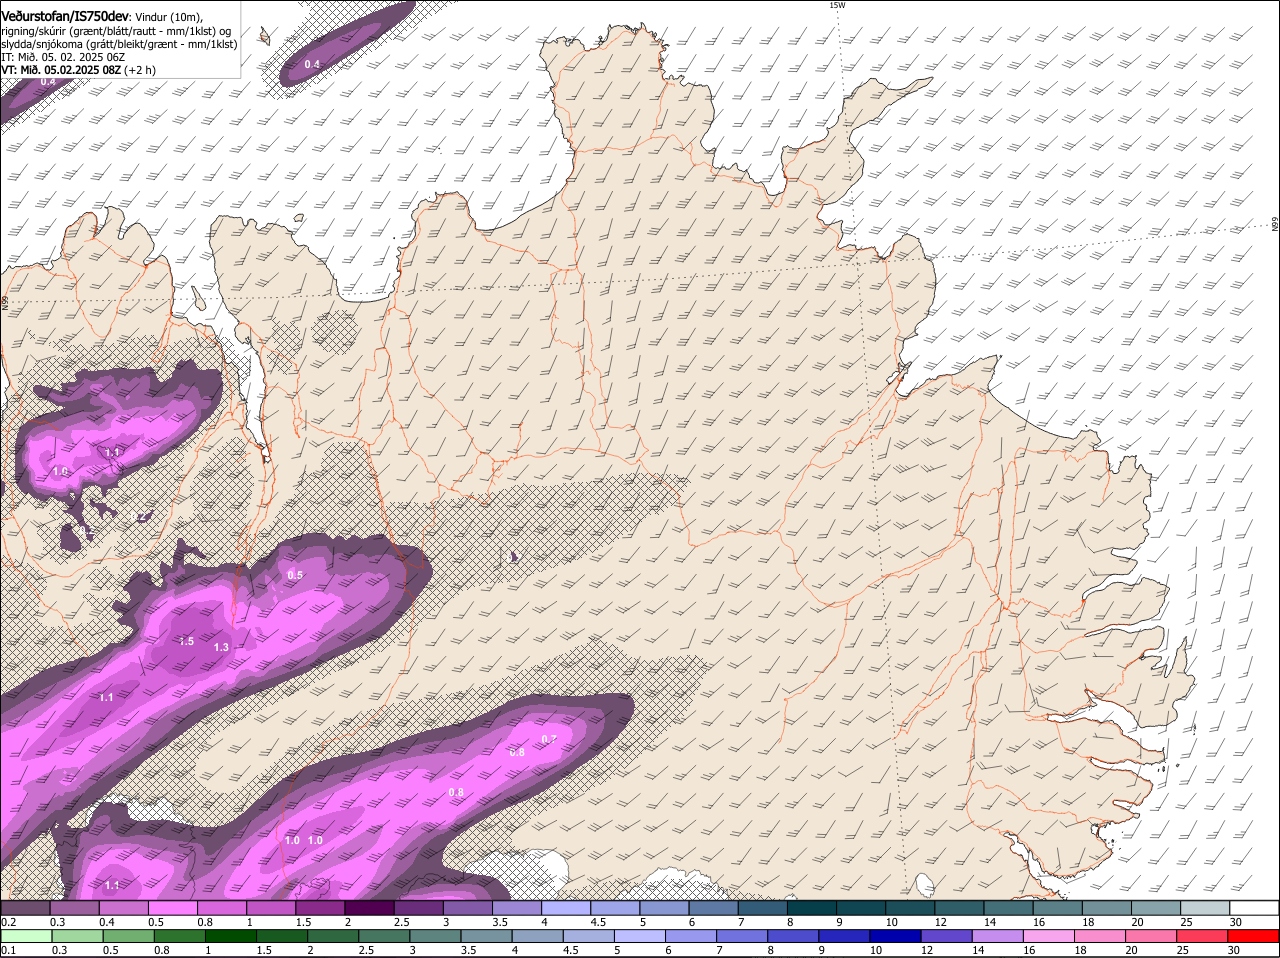
Task: Select the 4–4.5 gray-blue swatch on lower scale
Action: 537,936
